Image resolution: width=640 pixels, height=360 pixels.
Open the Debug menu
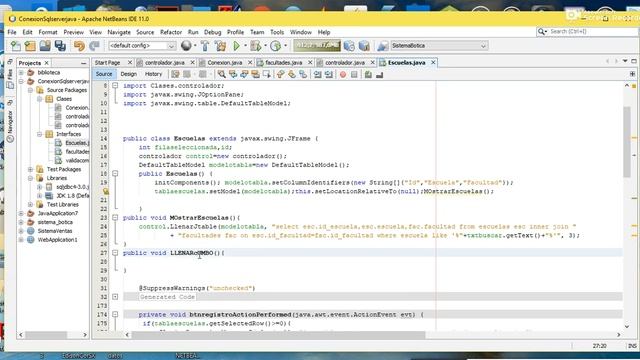click(212, 32)
